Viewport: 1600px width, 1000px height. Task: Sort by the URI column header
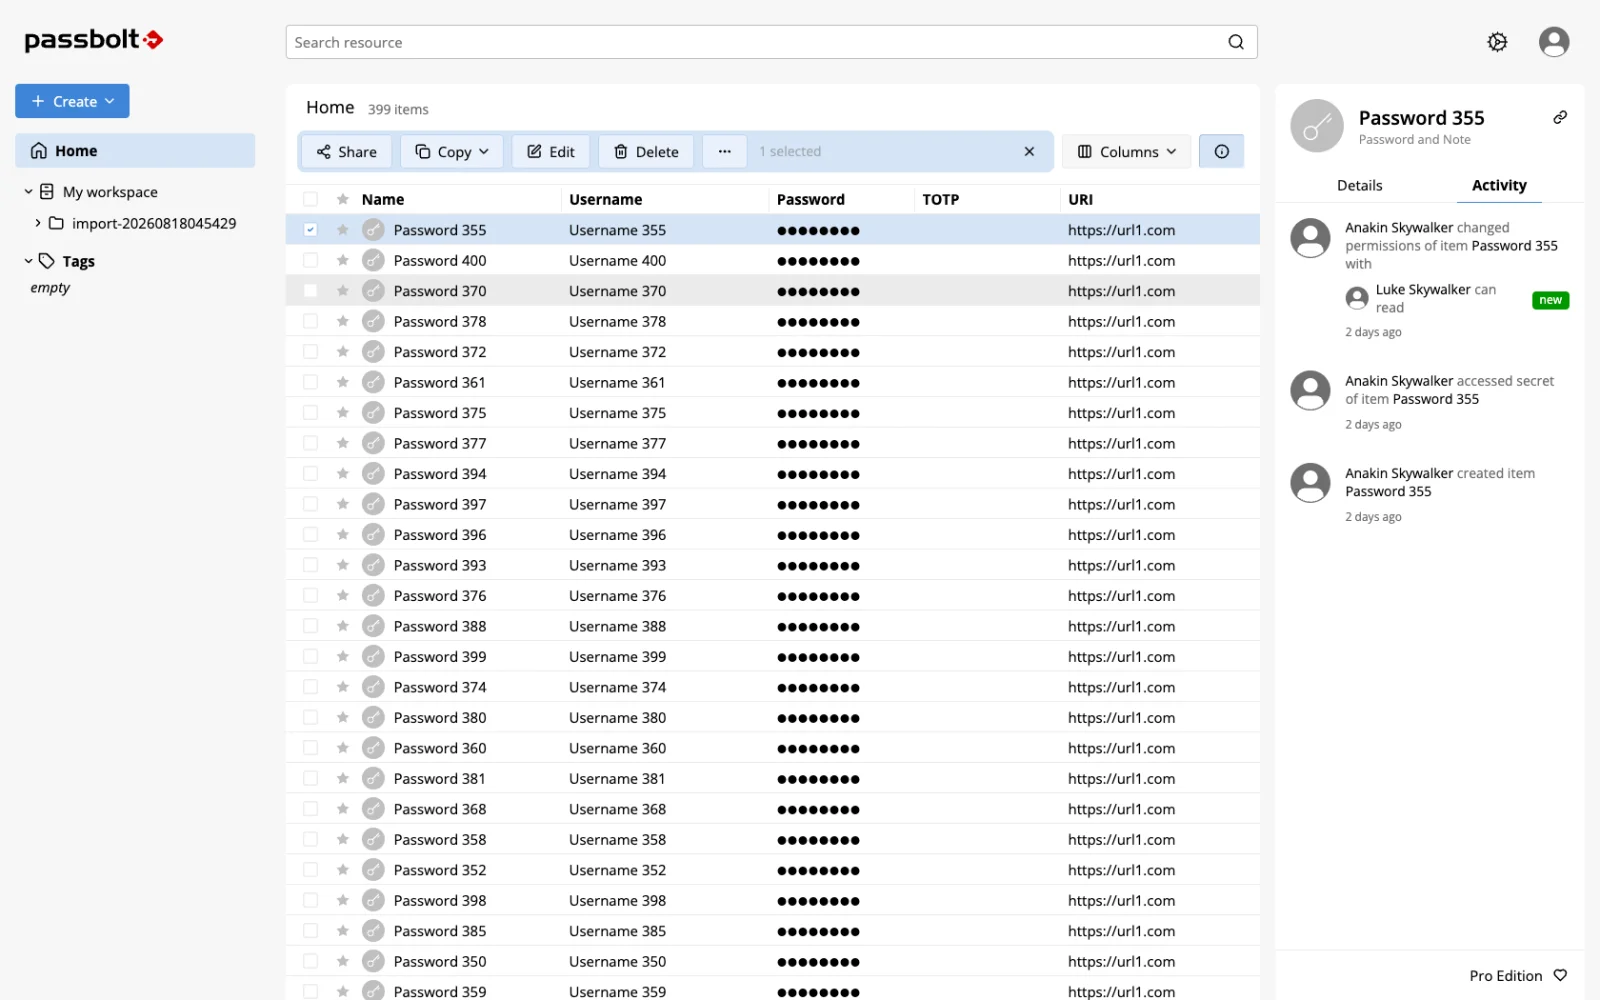[1080, 199]
